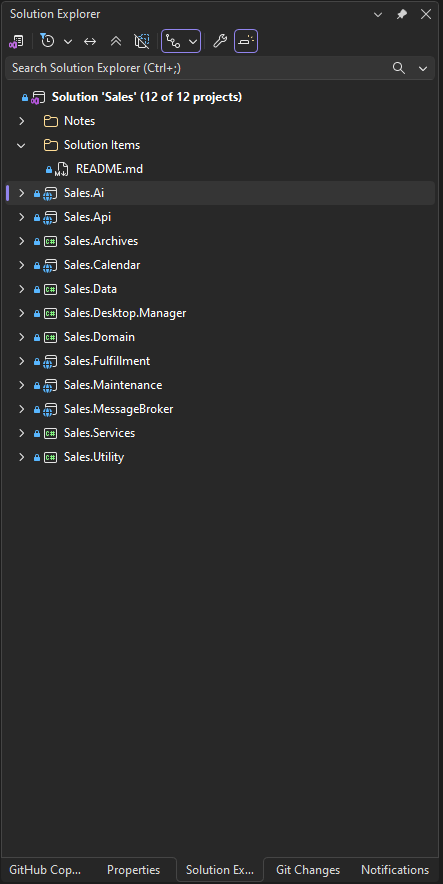
Task: Click the pin auto-hide icon
Action: coord(402,14)
